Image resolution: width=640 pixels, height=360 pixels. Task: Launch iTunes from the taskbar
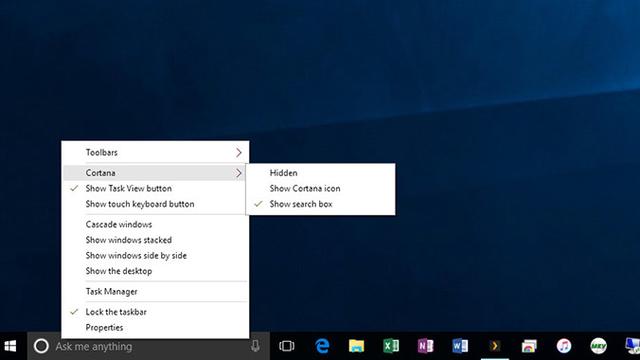point(564,346)
